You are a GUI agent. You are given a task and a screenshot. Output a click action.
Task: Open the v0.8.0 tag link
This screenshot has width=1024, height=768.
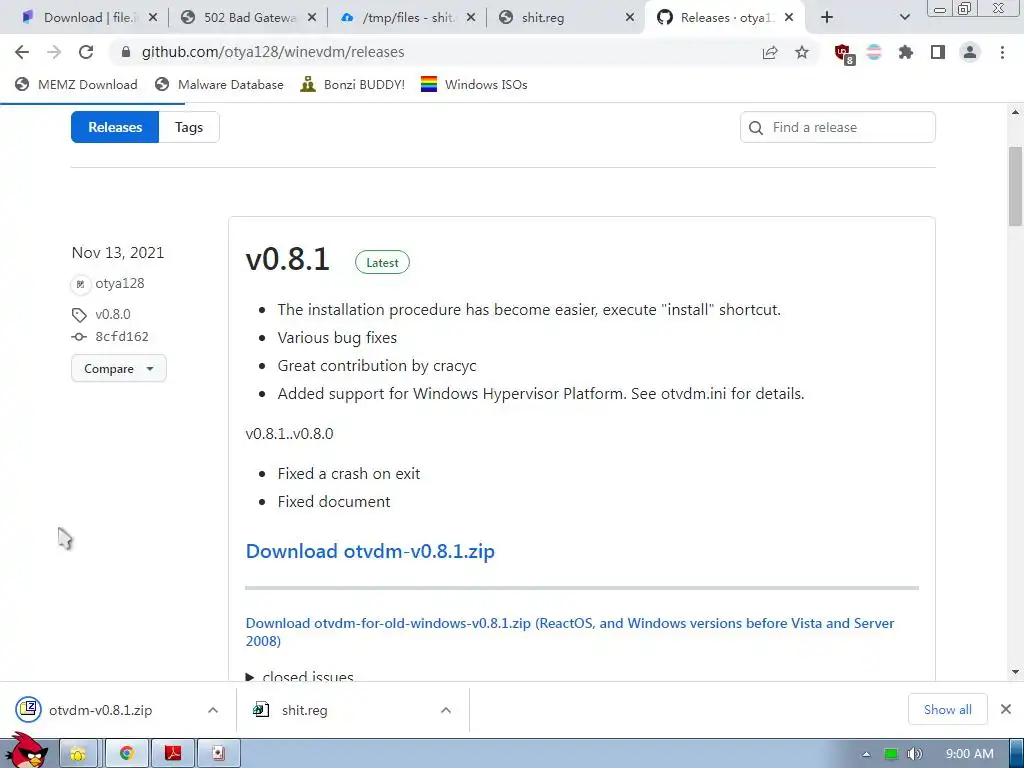(113, 314)
